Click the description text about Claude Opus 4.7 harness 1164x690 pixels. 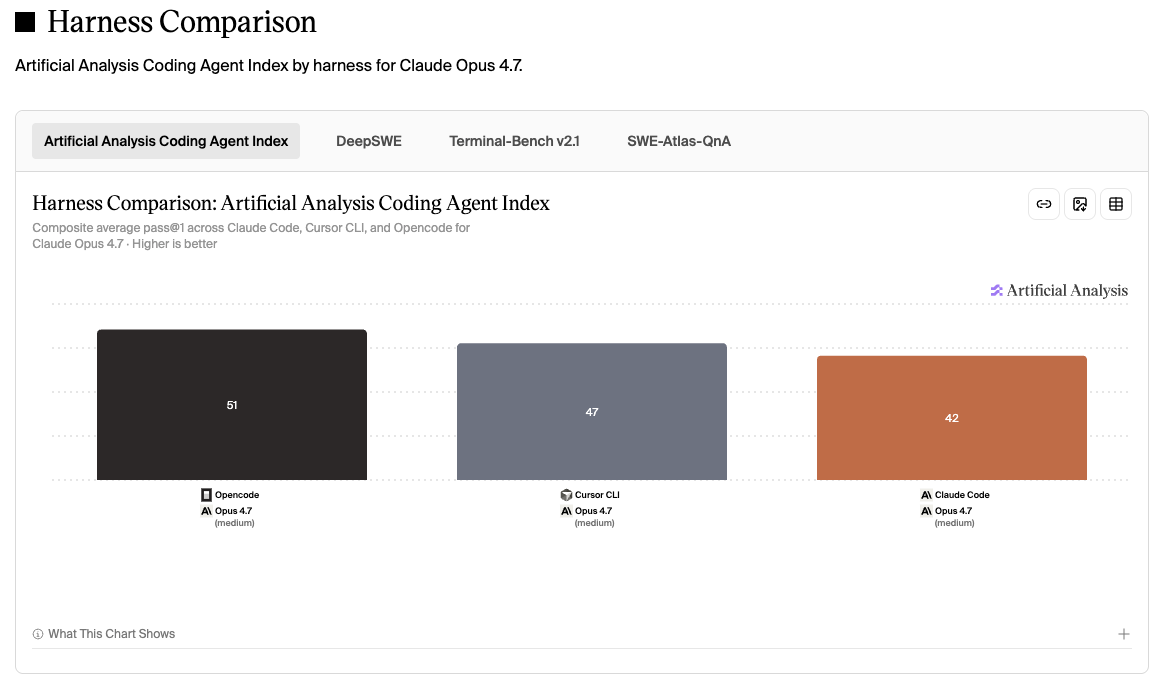tap(269, 65)
